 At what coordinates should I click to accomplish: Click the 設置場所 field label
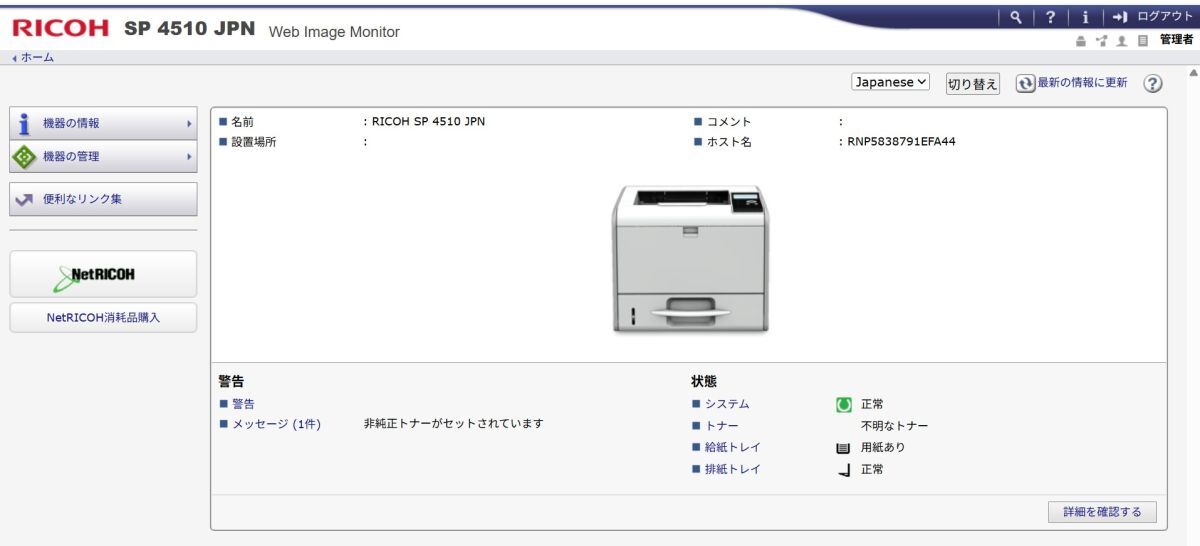pyautogui.click(x=254, y=142)
